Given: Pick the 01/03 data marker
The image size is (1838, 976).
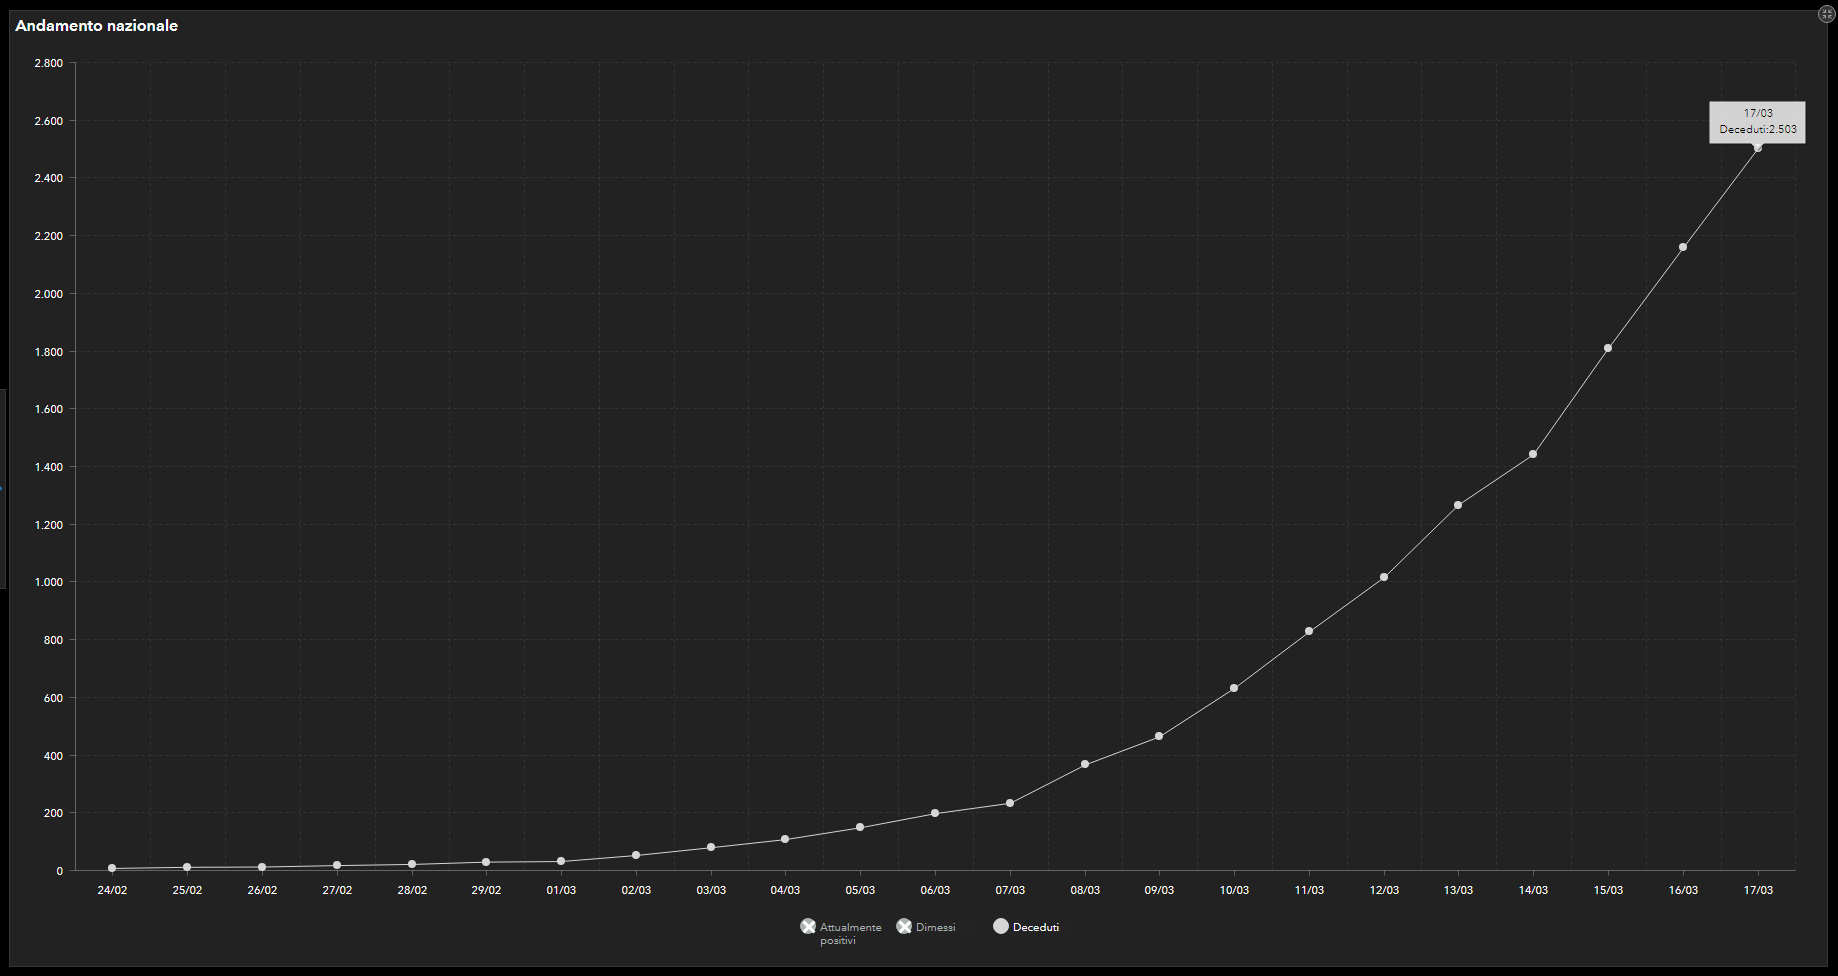Looking at the screenshot, I should point(561,861).
